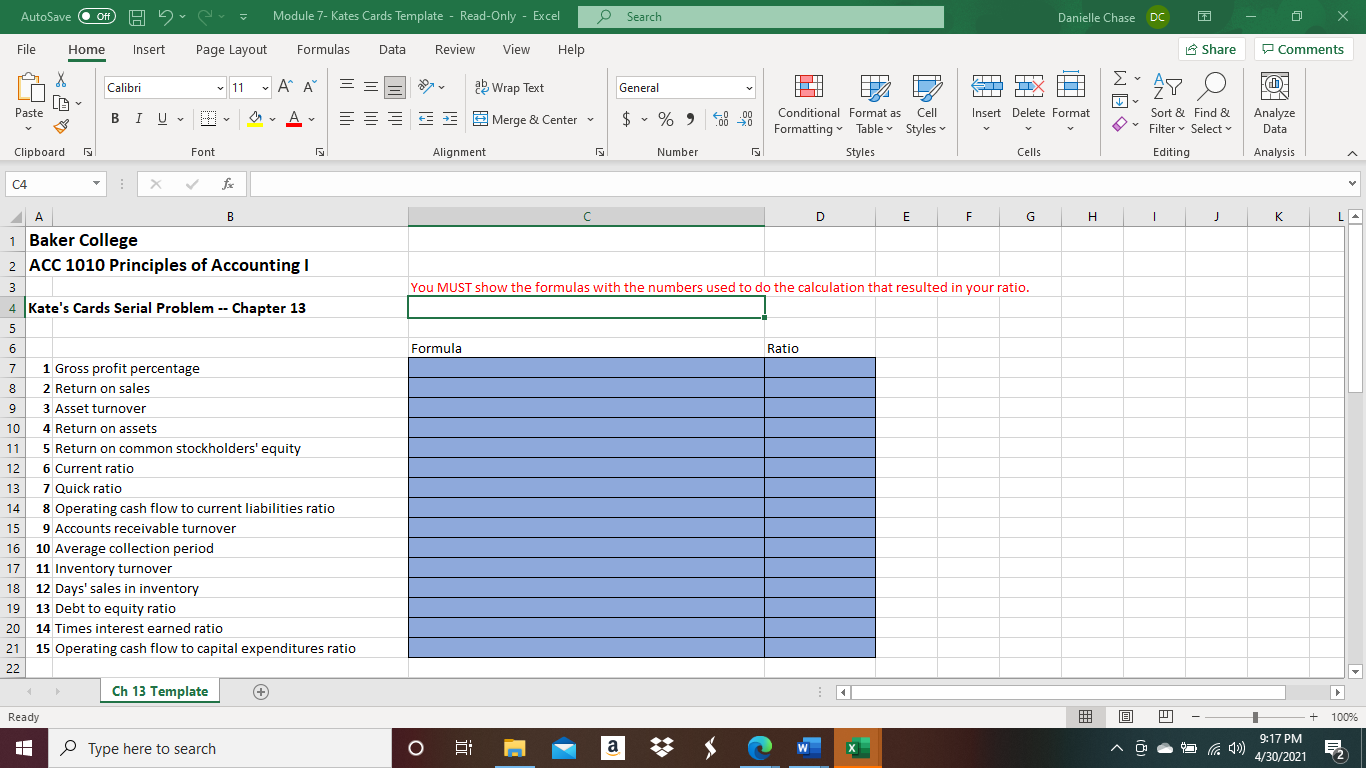
Task: Click the Increase Indent icon
Action: coord(451,120)
